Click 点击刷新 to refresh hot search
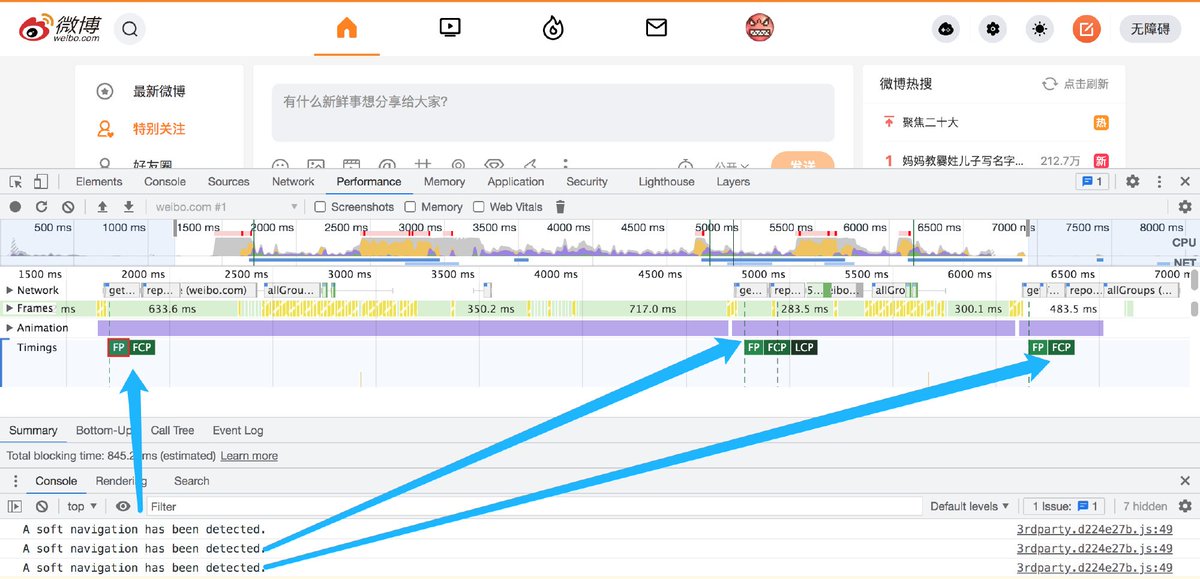Screen dimensions: 1200x579 click(1076, 84)
